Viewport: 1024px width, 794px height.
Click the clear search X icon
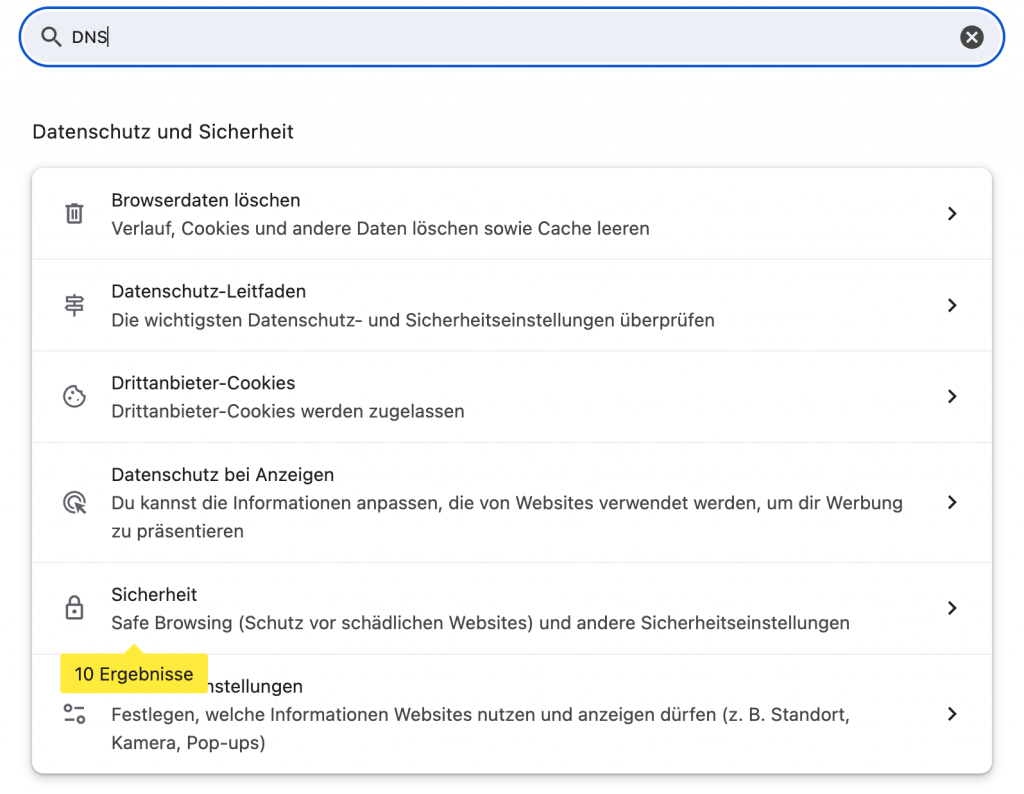[971, 37]
